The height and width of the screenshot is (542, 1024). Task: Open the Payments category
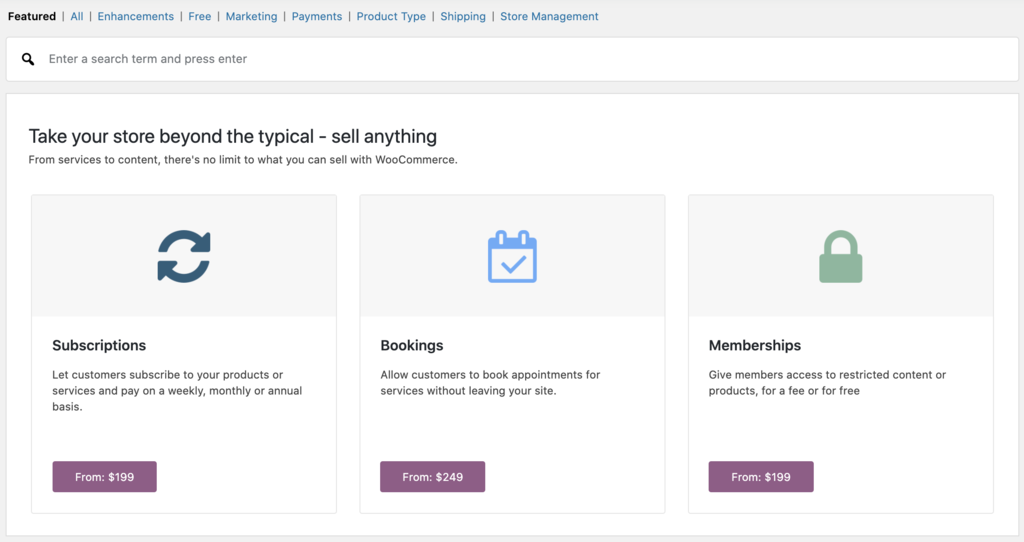317,16
